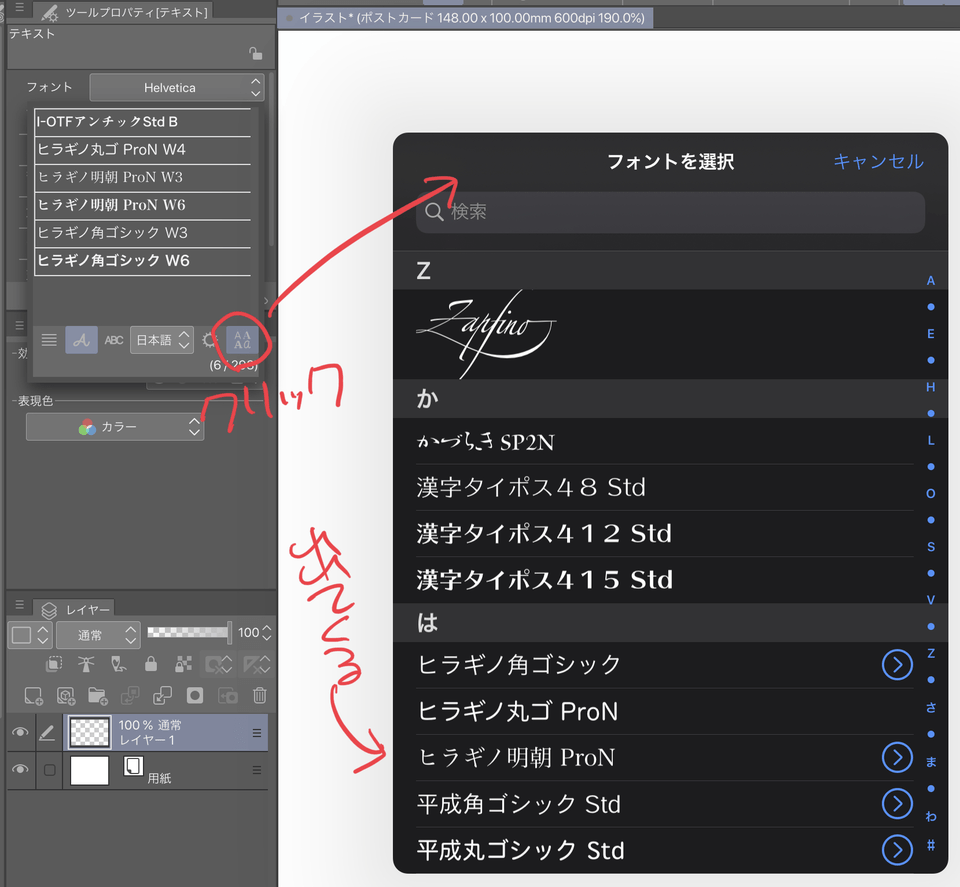The height and width of the screenshot is (887, 960).
Task: Delete the selected layer with trash icon
Action: (x=259, y=695)
